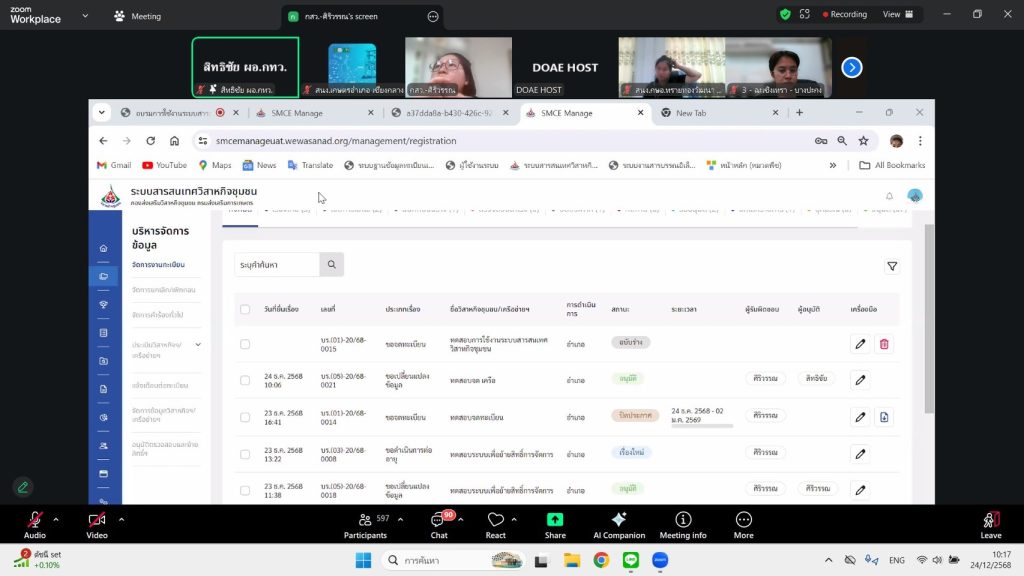The image size is (1024, 576).
Task: Open the View dropdown in Zoom top bar
Action: point(896,15)
